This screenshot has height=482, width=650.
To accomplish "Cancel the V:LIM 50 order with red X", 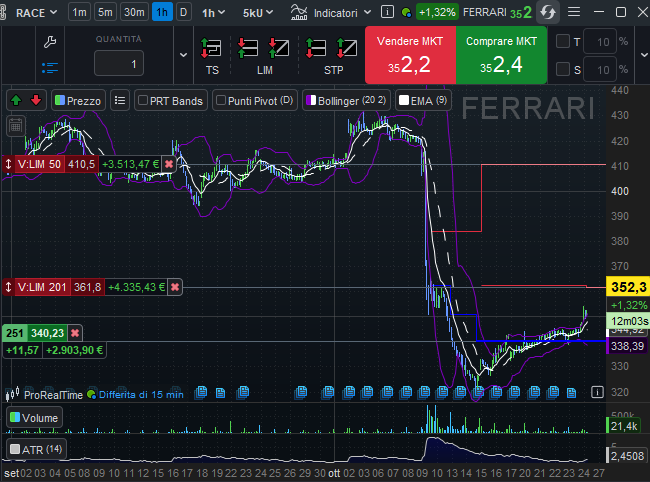I will pos(169,164).
